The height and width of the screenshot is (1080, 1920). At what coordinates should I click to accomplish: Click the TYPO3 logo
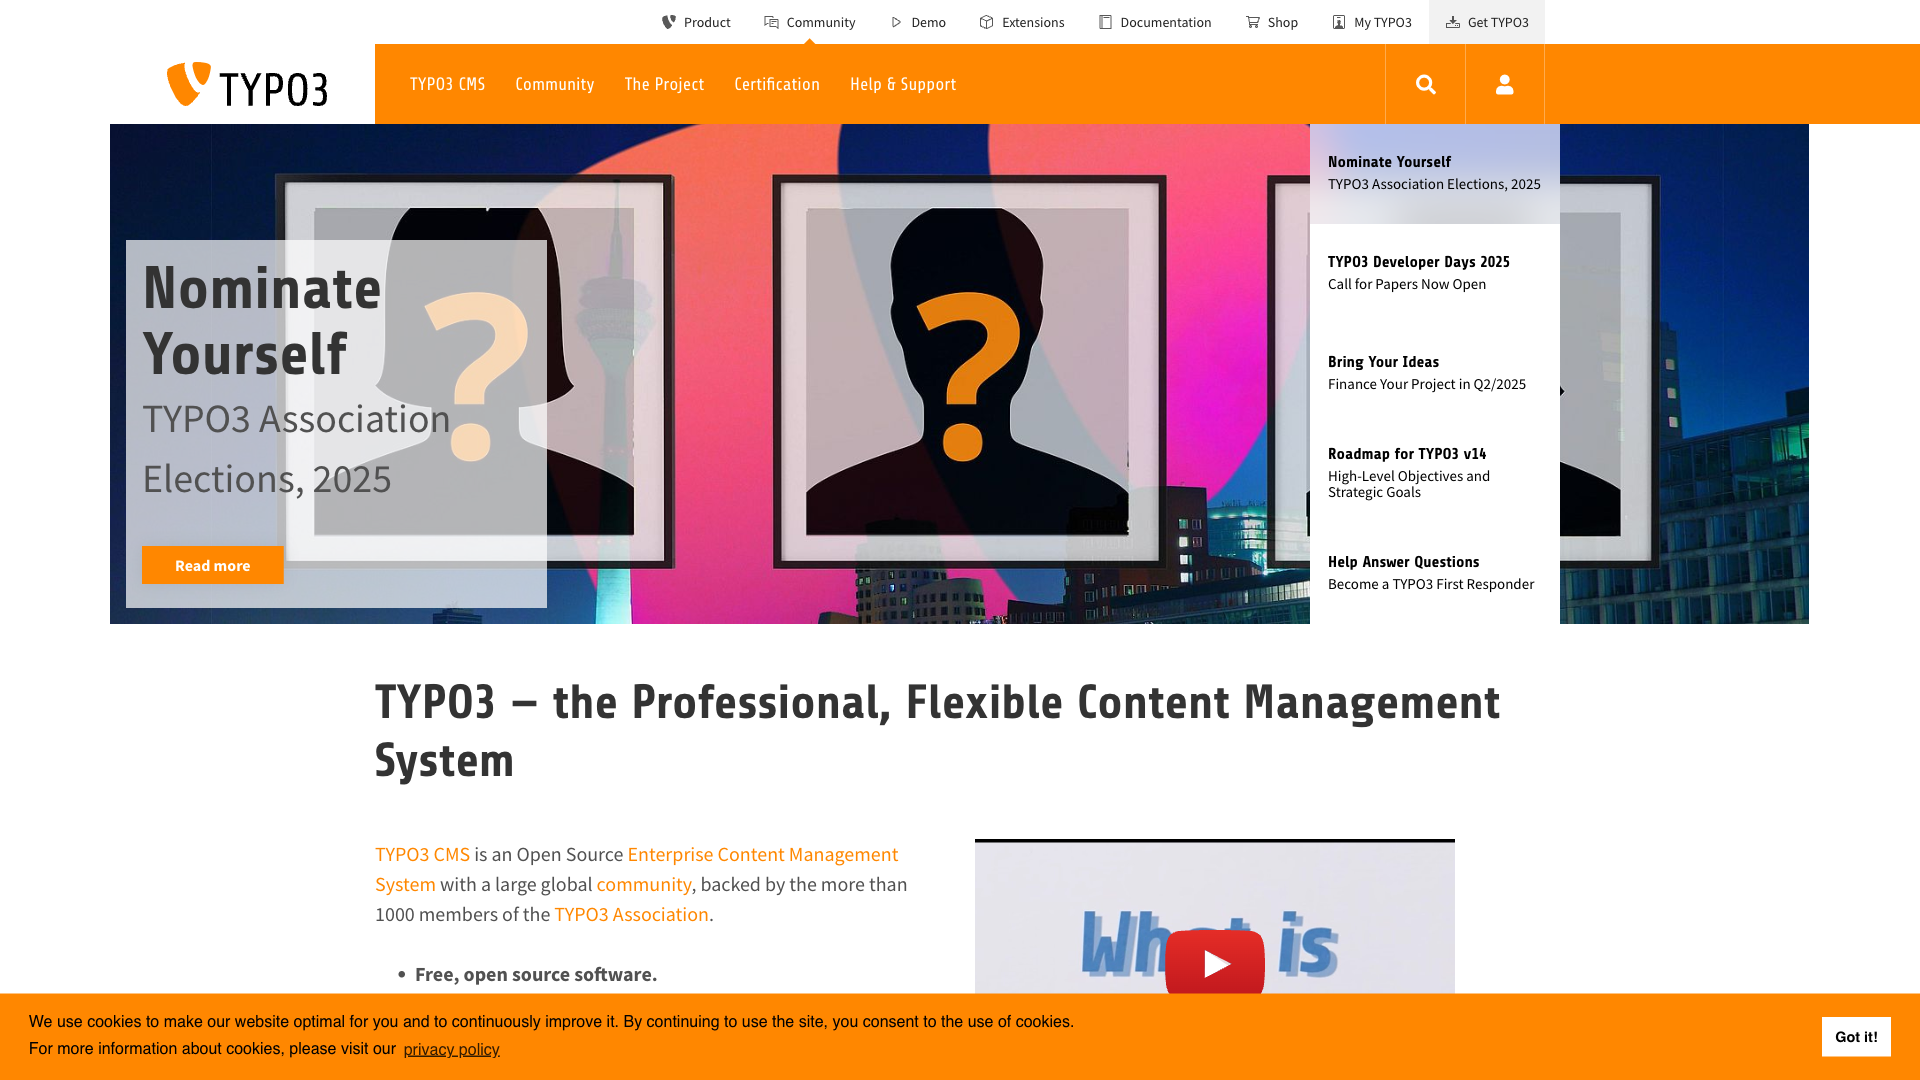[x=247, y=84]
